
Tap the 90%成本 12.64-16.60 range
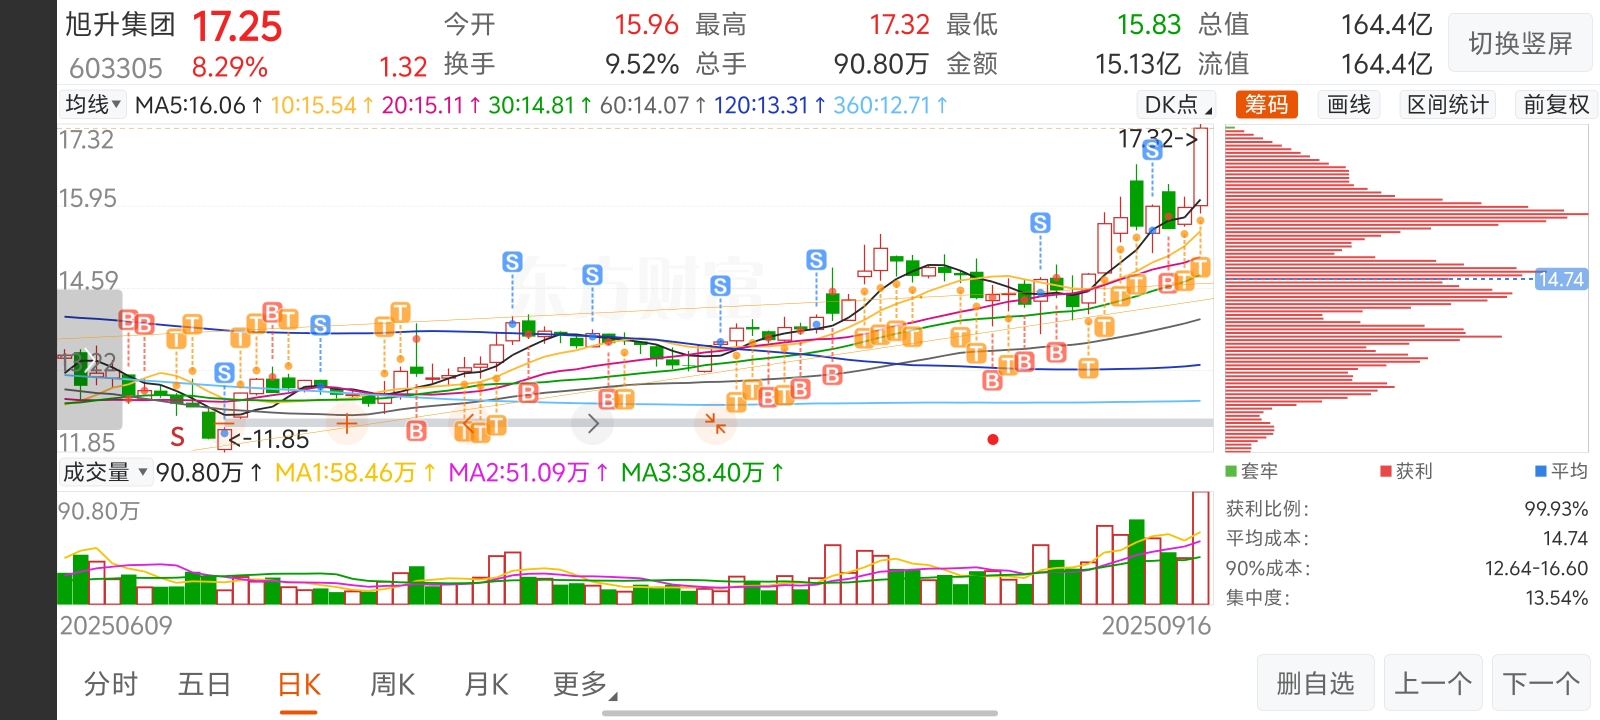coord(1536,568)
